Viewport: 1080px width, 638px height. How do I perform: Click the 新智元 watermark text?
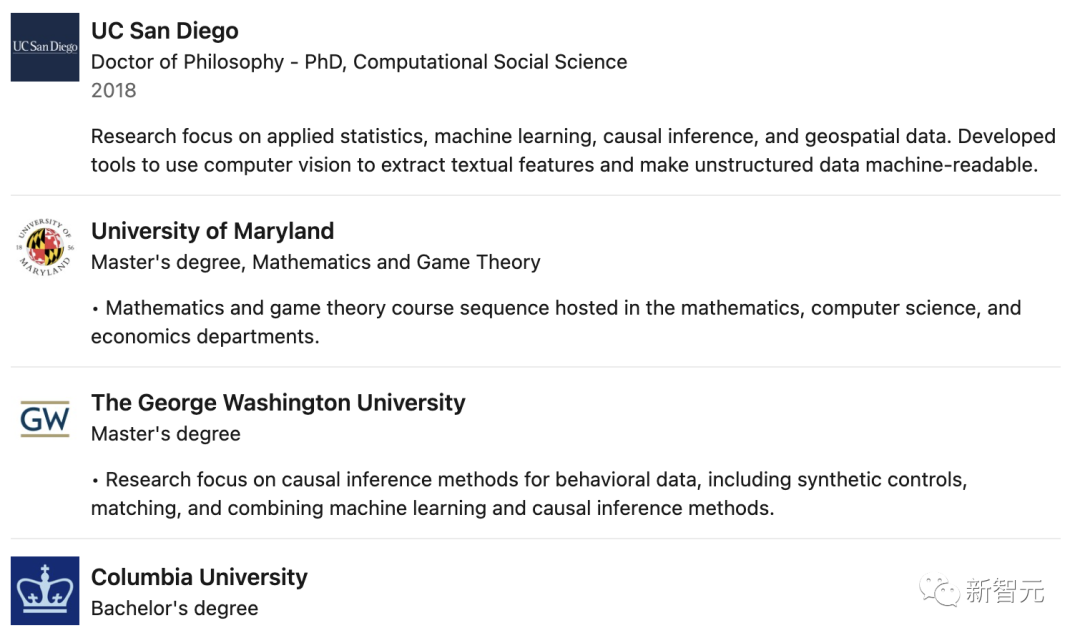tap(1004, 591)
